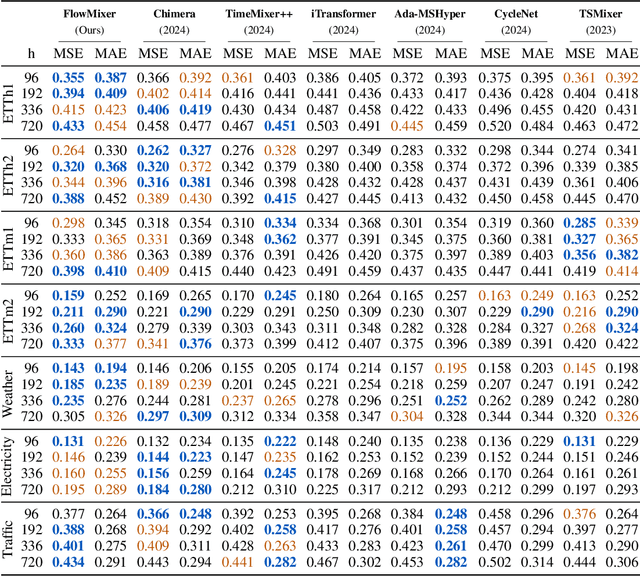640x576 pixels.
Task: Click CycleNet MSE 0.520 for ETTh1 720
Action: pyautogui.click(x=495, y=126)
